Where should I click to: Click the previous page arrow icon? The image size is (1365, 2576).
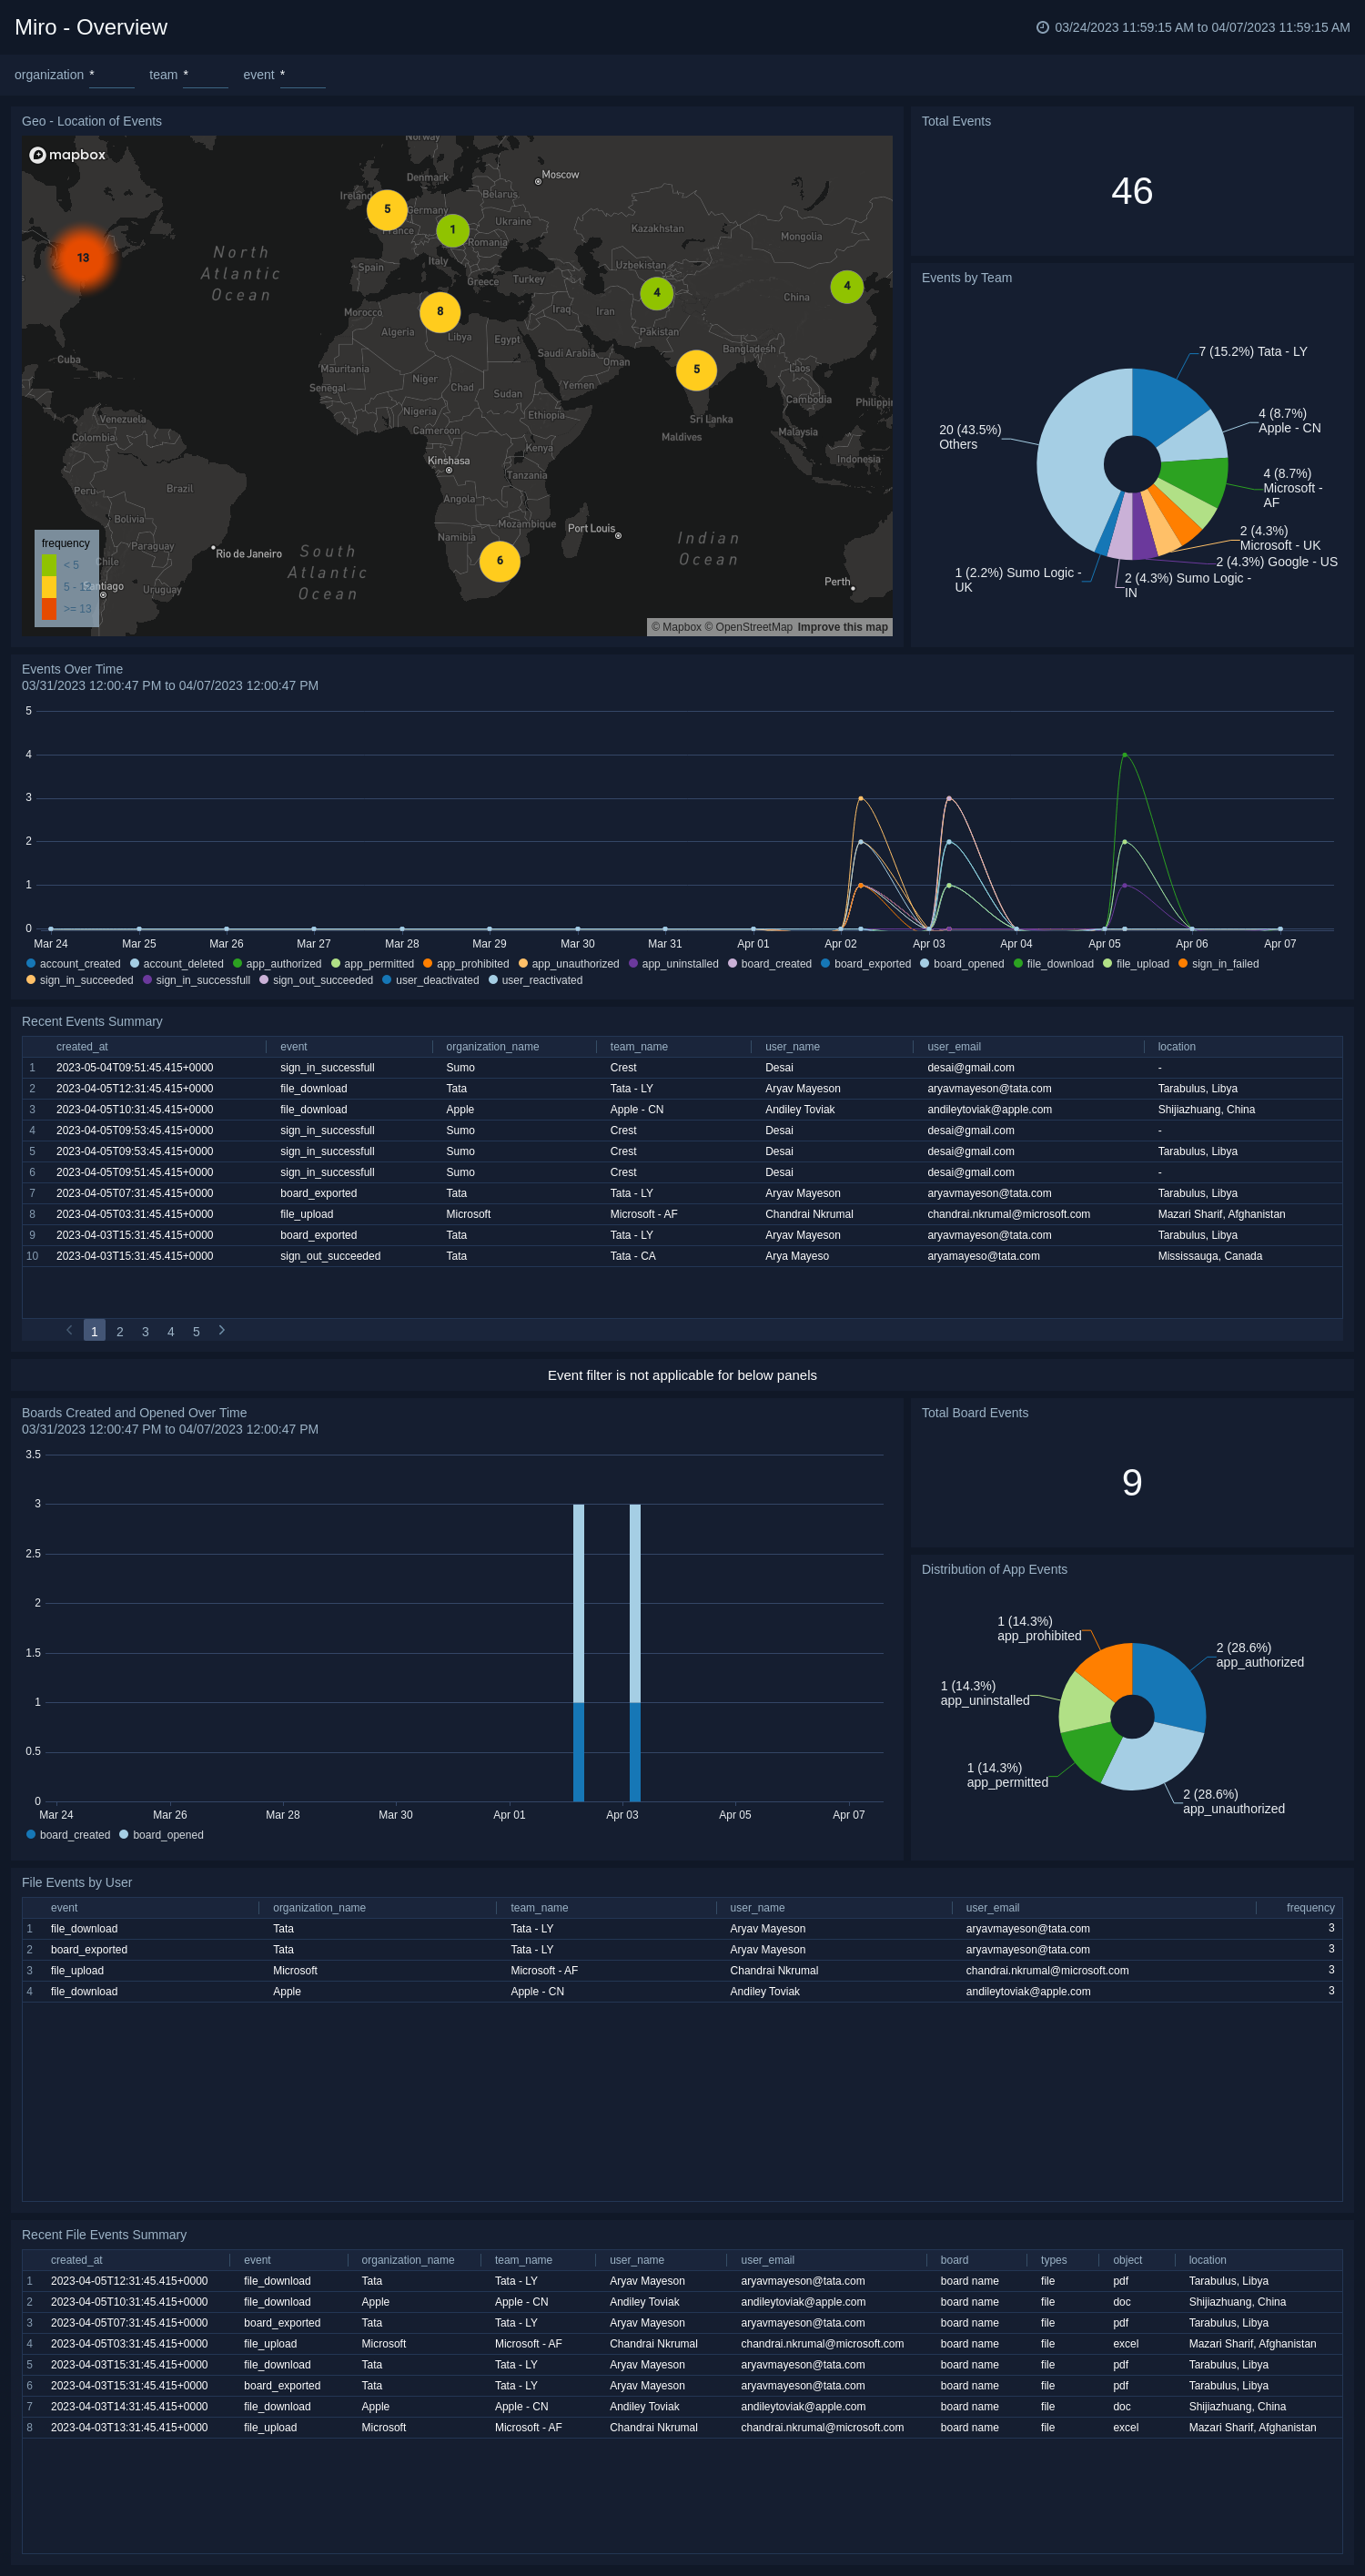pos(69,1330)
